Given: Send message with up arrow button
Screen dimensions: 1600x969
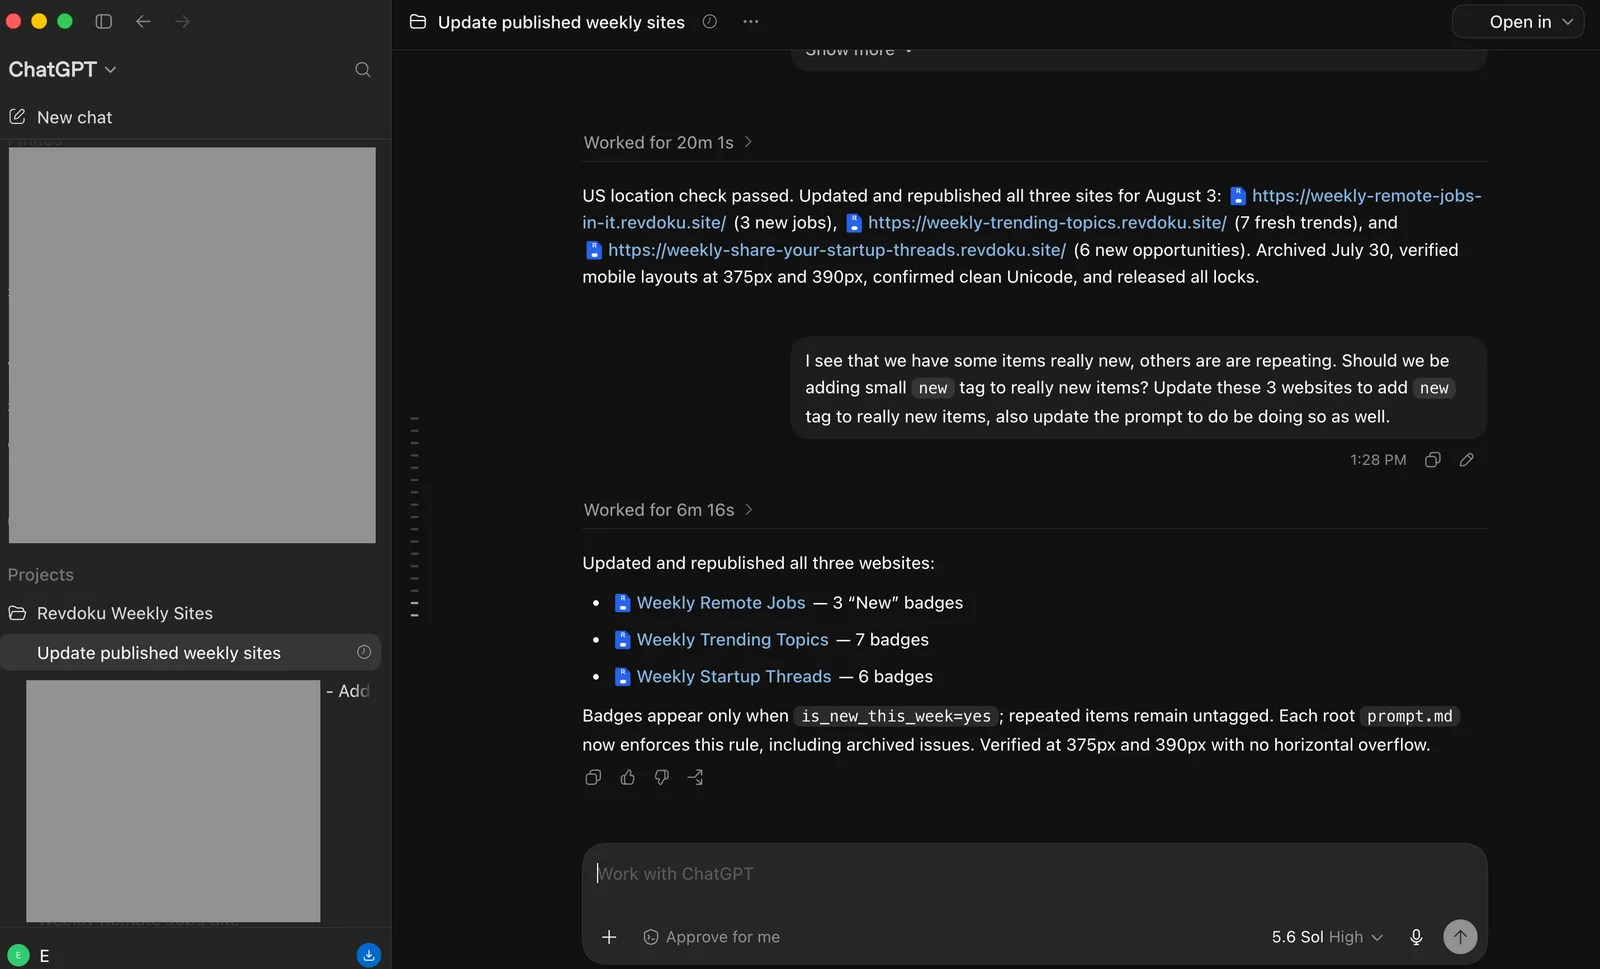Looking at the screenshot, I should click(1460, 937).
